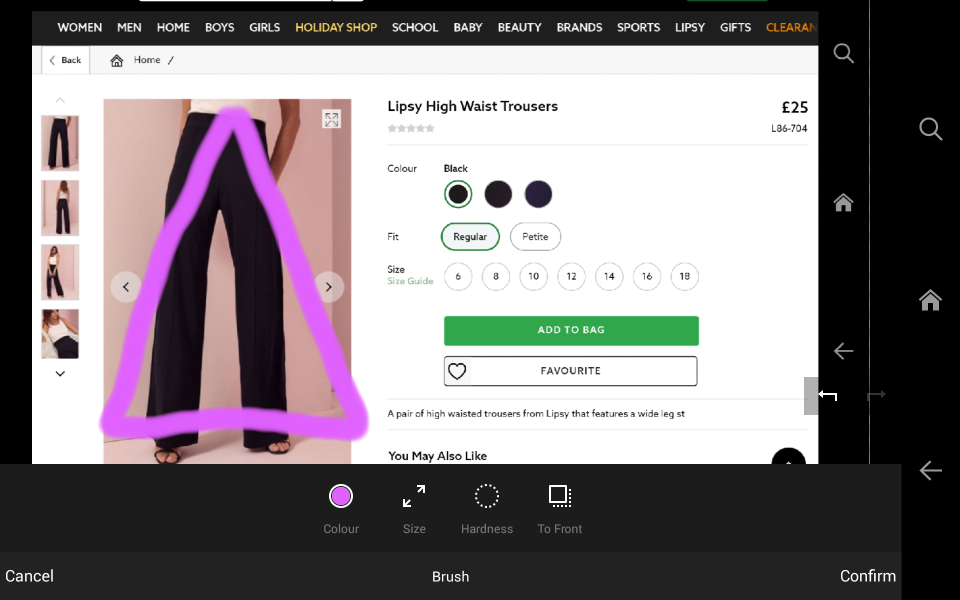Viewport: 960px width, 600px height.
Task: Select size 8
Action: point(496,276)
